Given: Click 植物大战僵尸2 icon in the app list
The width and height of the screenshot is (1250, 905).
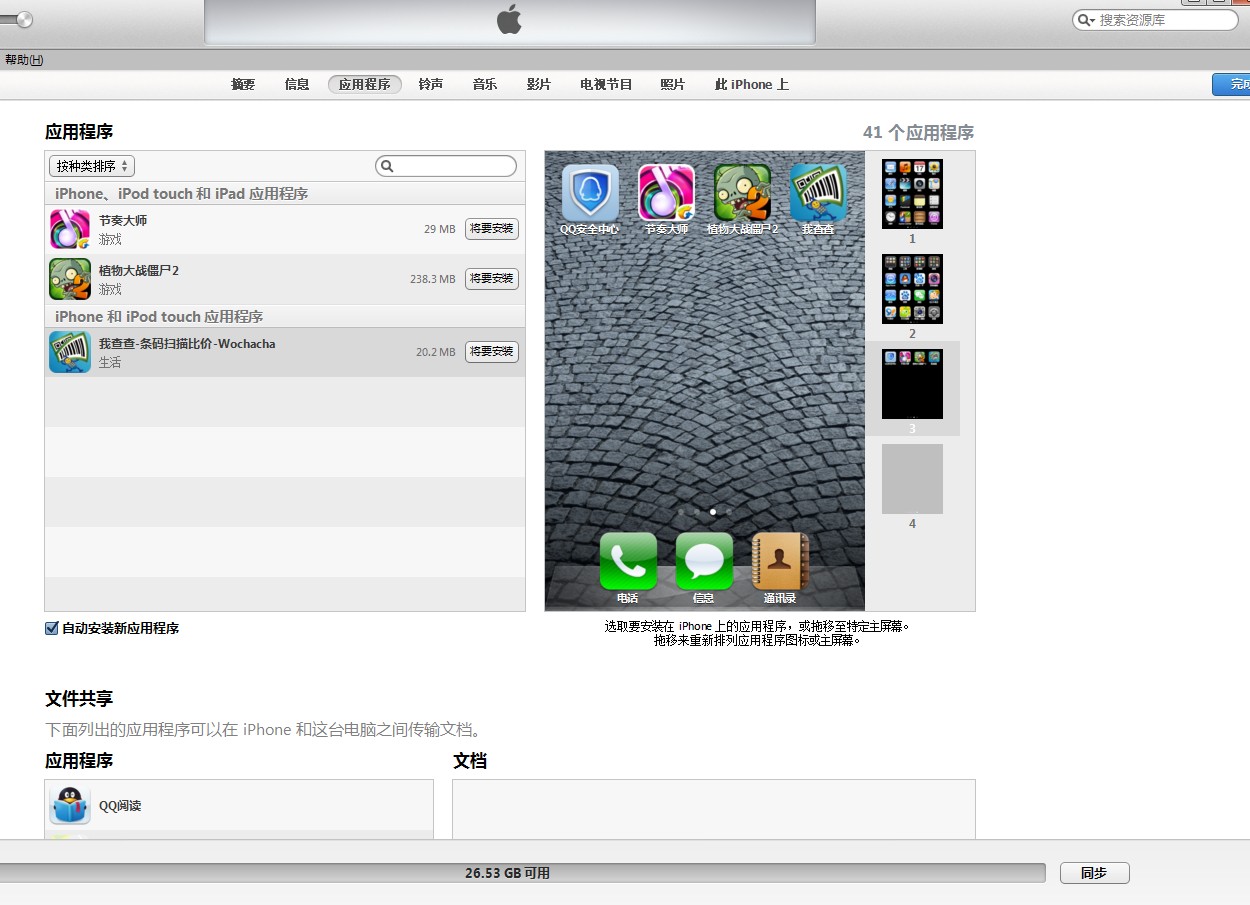Looking at the screenshot, I should [70, 279].
